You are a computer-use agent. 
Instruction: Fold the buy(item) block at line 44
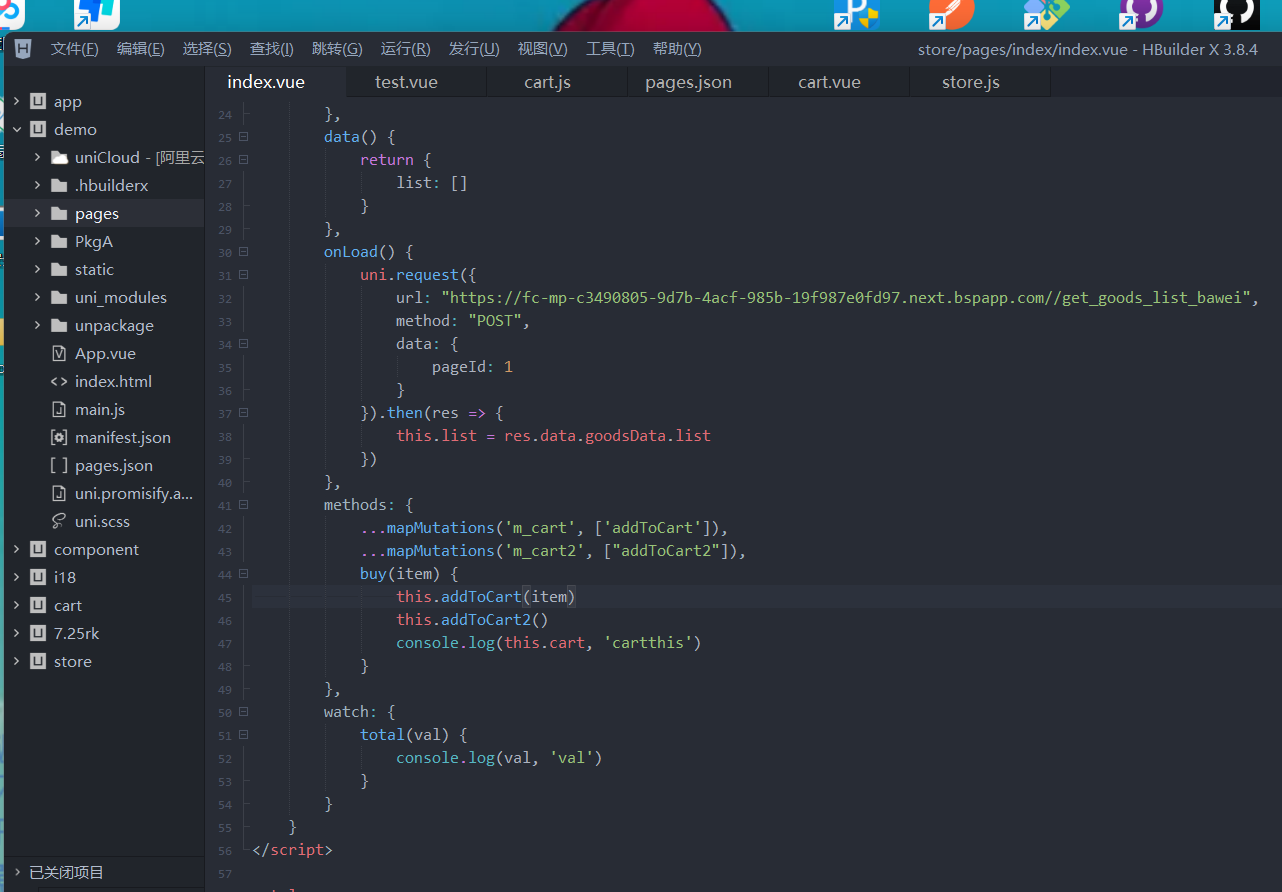(244, 574)
